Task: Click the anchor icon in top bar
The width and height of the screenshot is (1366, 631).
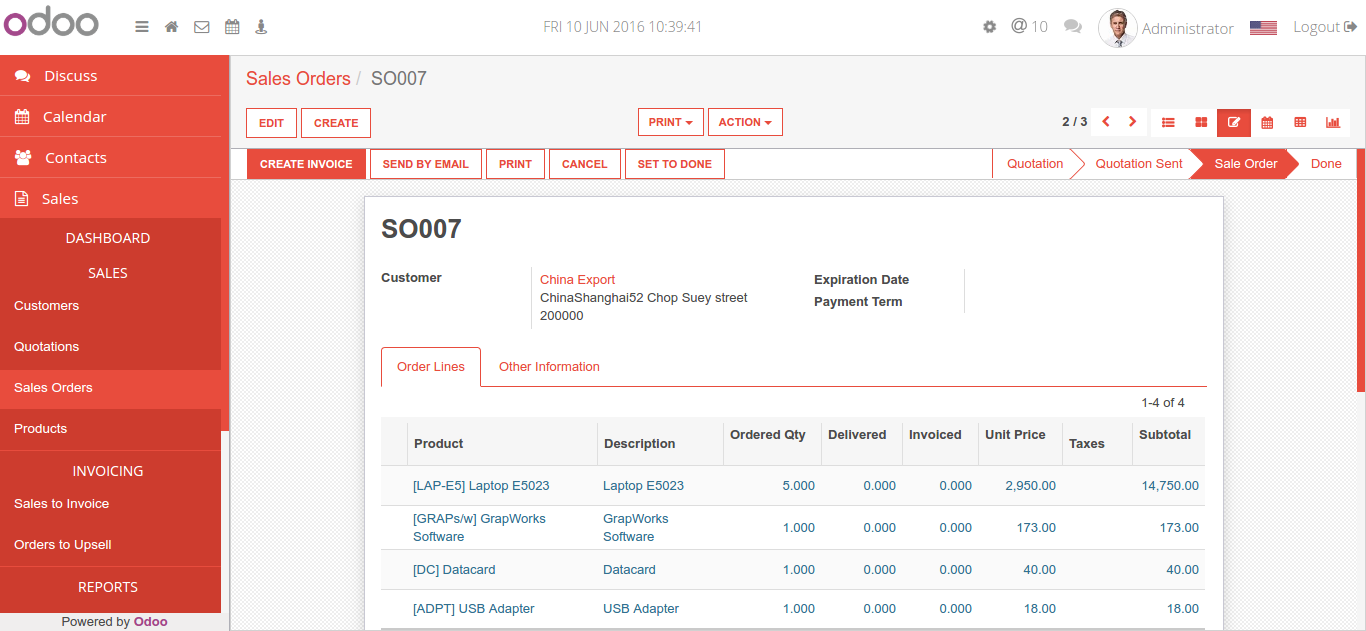Action: click(x=261, y=27)
